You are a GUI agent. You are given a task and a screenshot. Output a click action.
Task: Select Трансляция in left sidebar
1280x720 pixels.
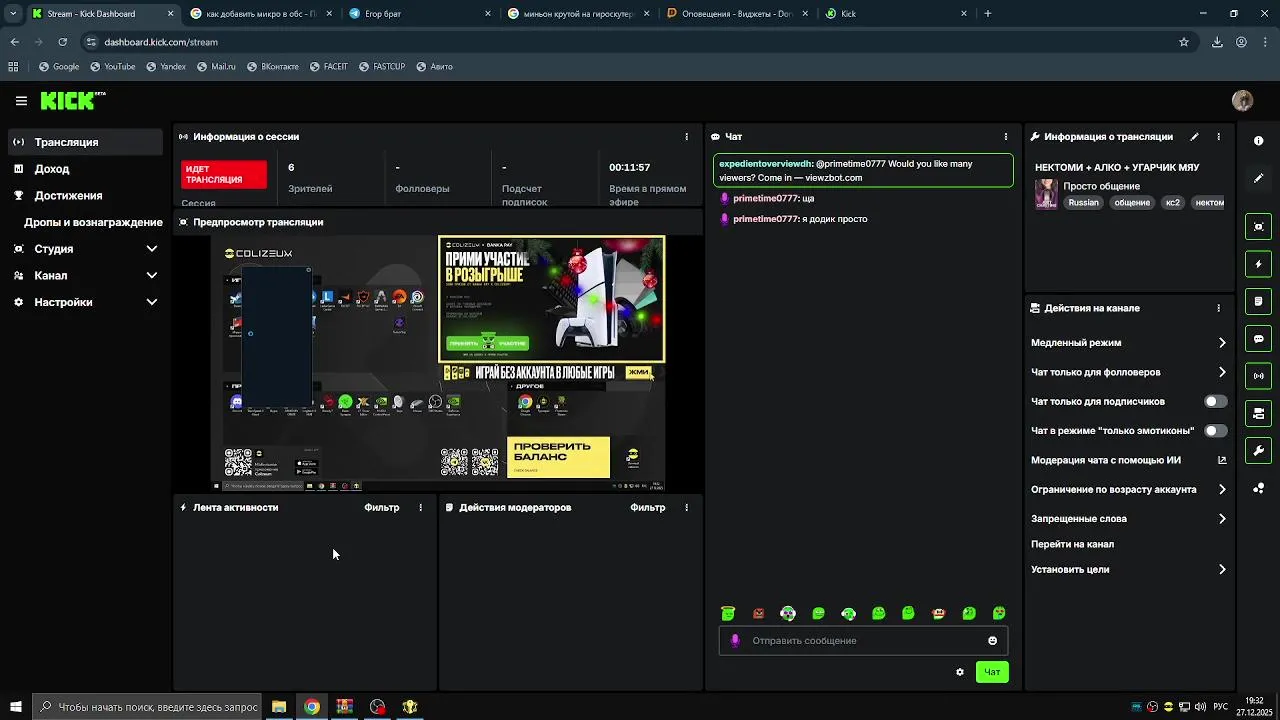tap(85, 142)
